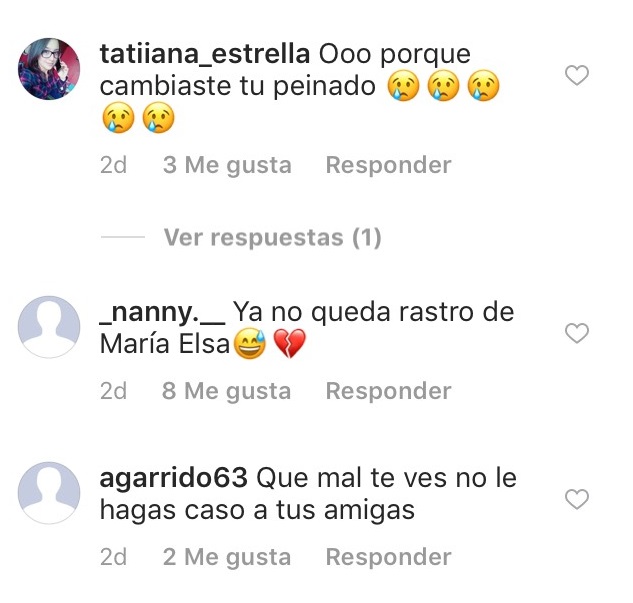
Task: Open the tatiiana_estrella username link
Action: click(205, 54)
